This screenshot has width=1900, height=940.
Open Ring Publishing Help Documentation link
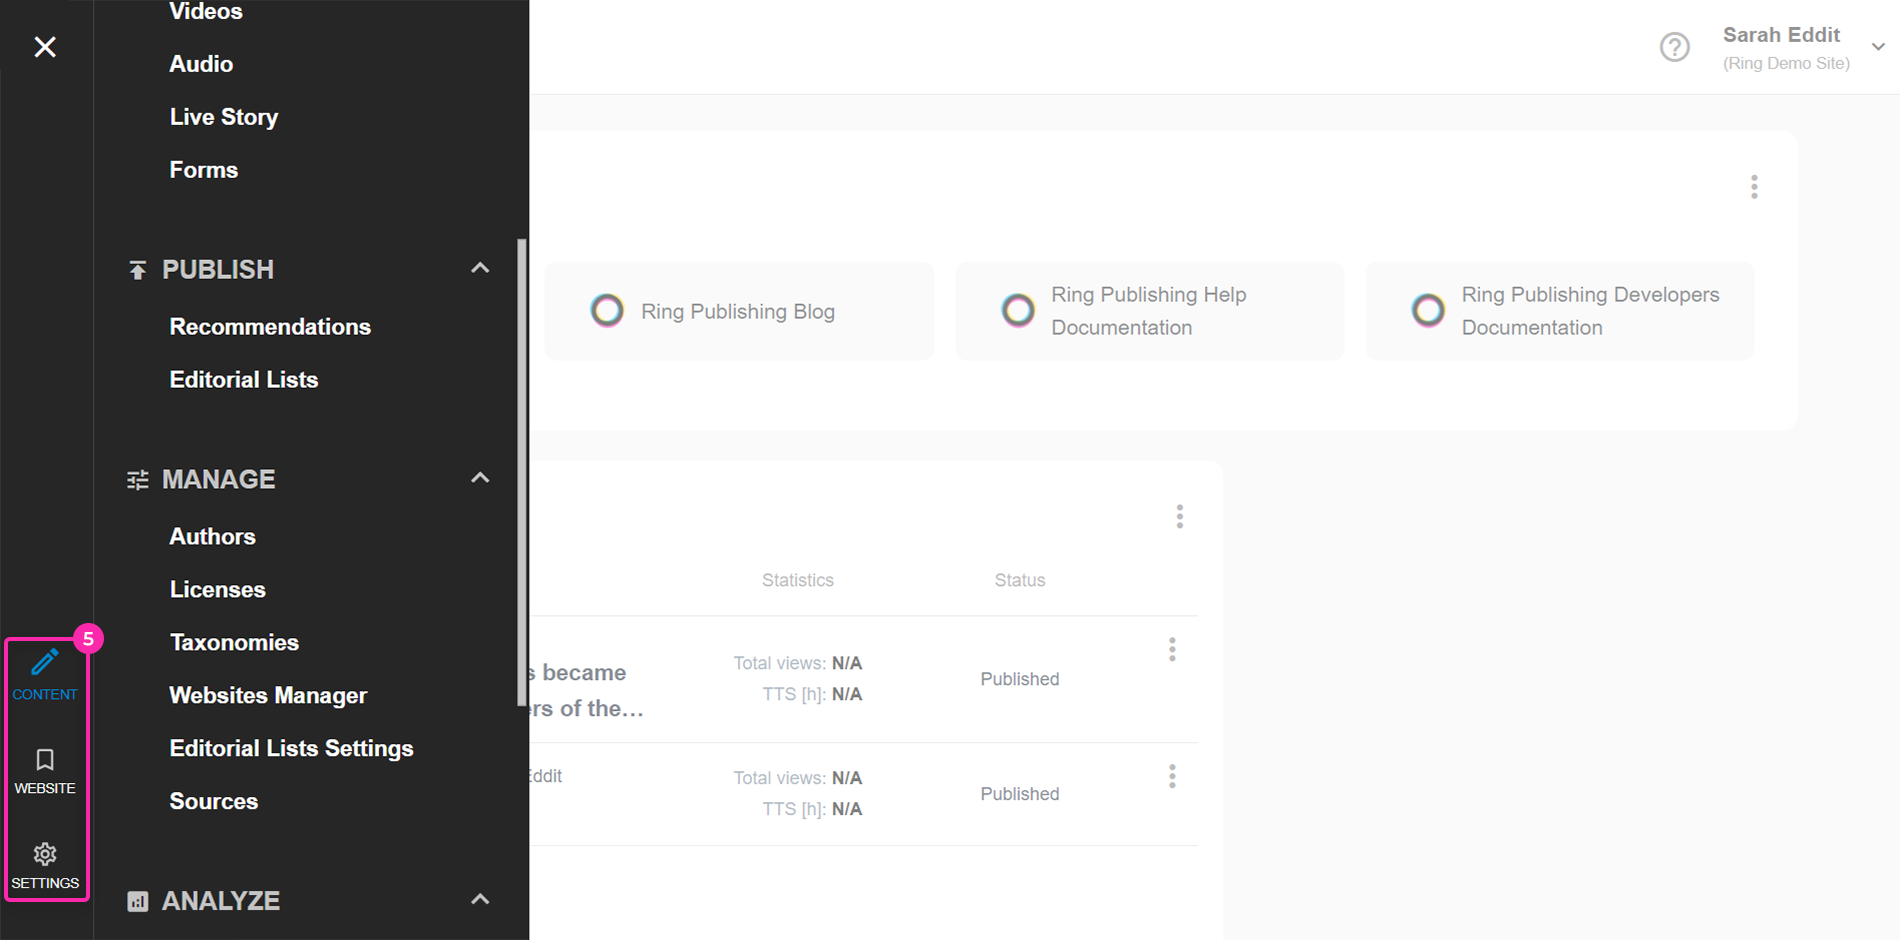pos(1148,311)
